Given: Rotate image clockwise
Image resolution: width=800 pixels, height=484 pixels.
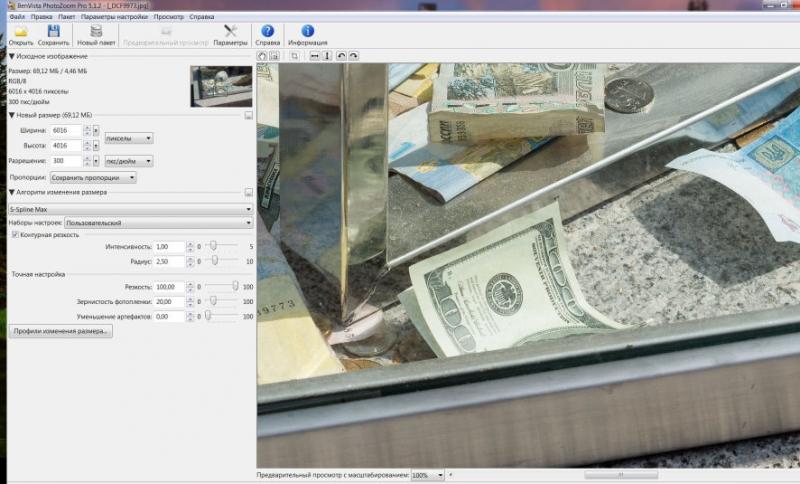Looking at the screenshot, I should click(x=354, y=56).
